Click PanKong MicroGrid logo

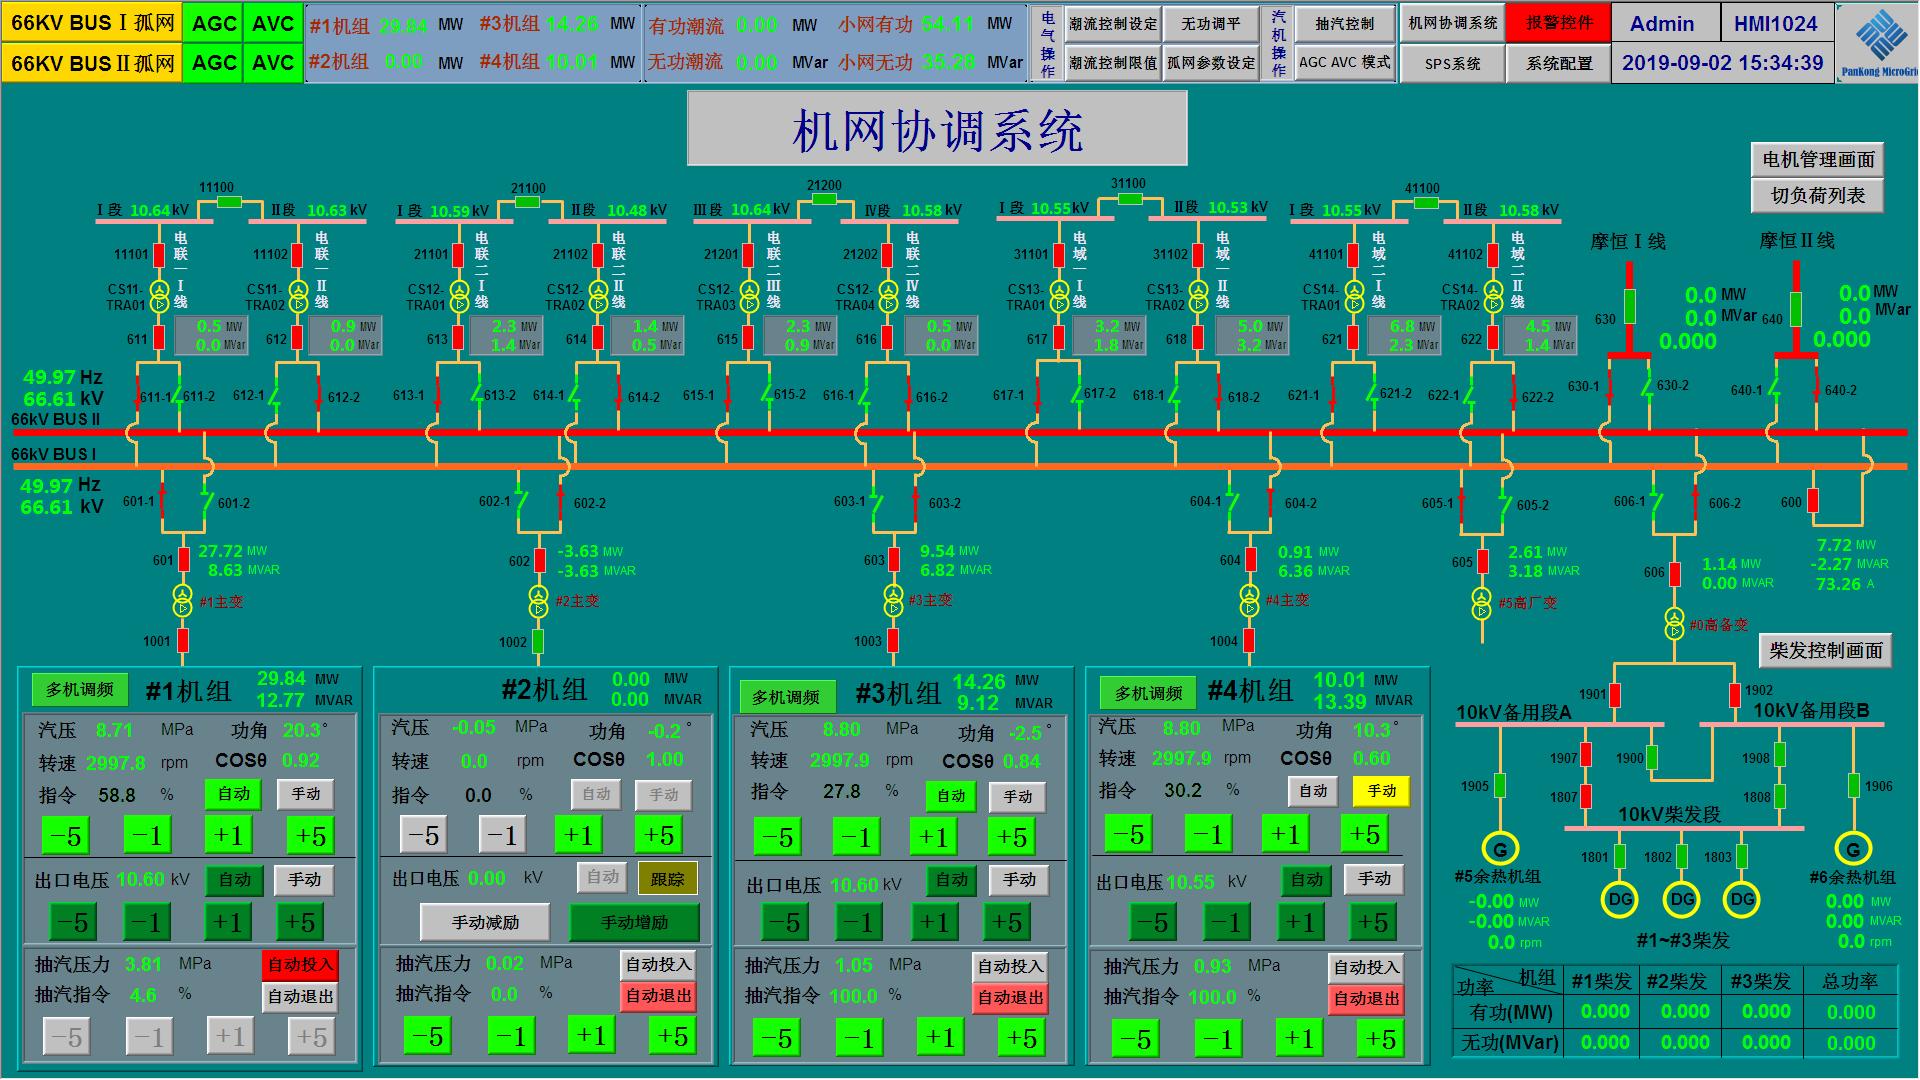(1879, 42)
